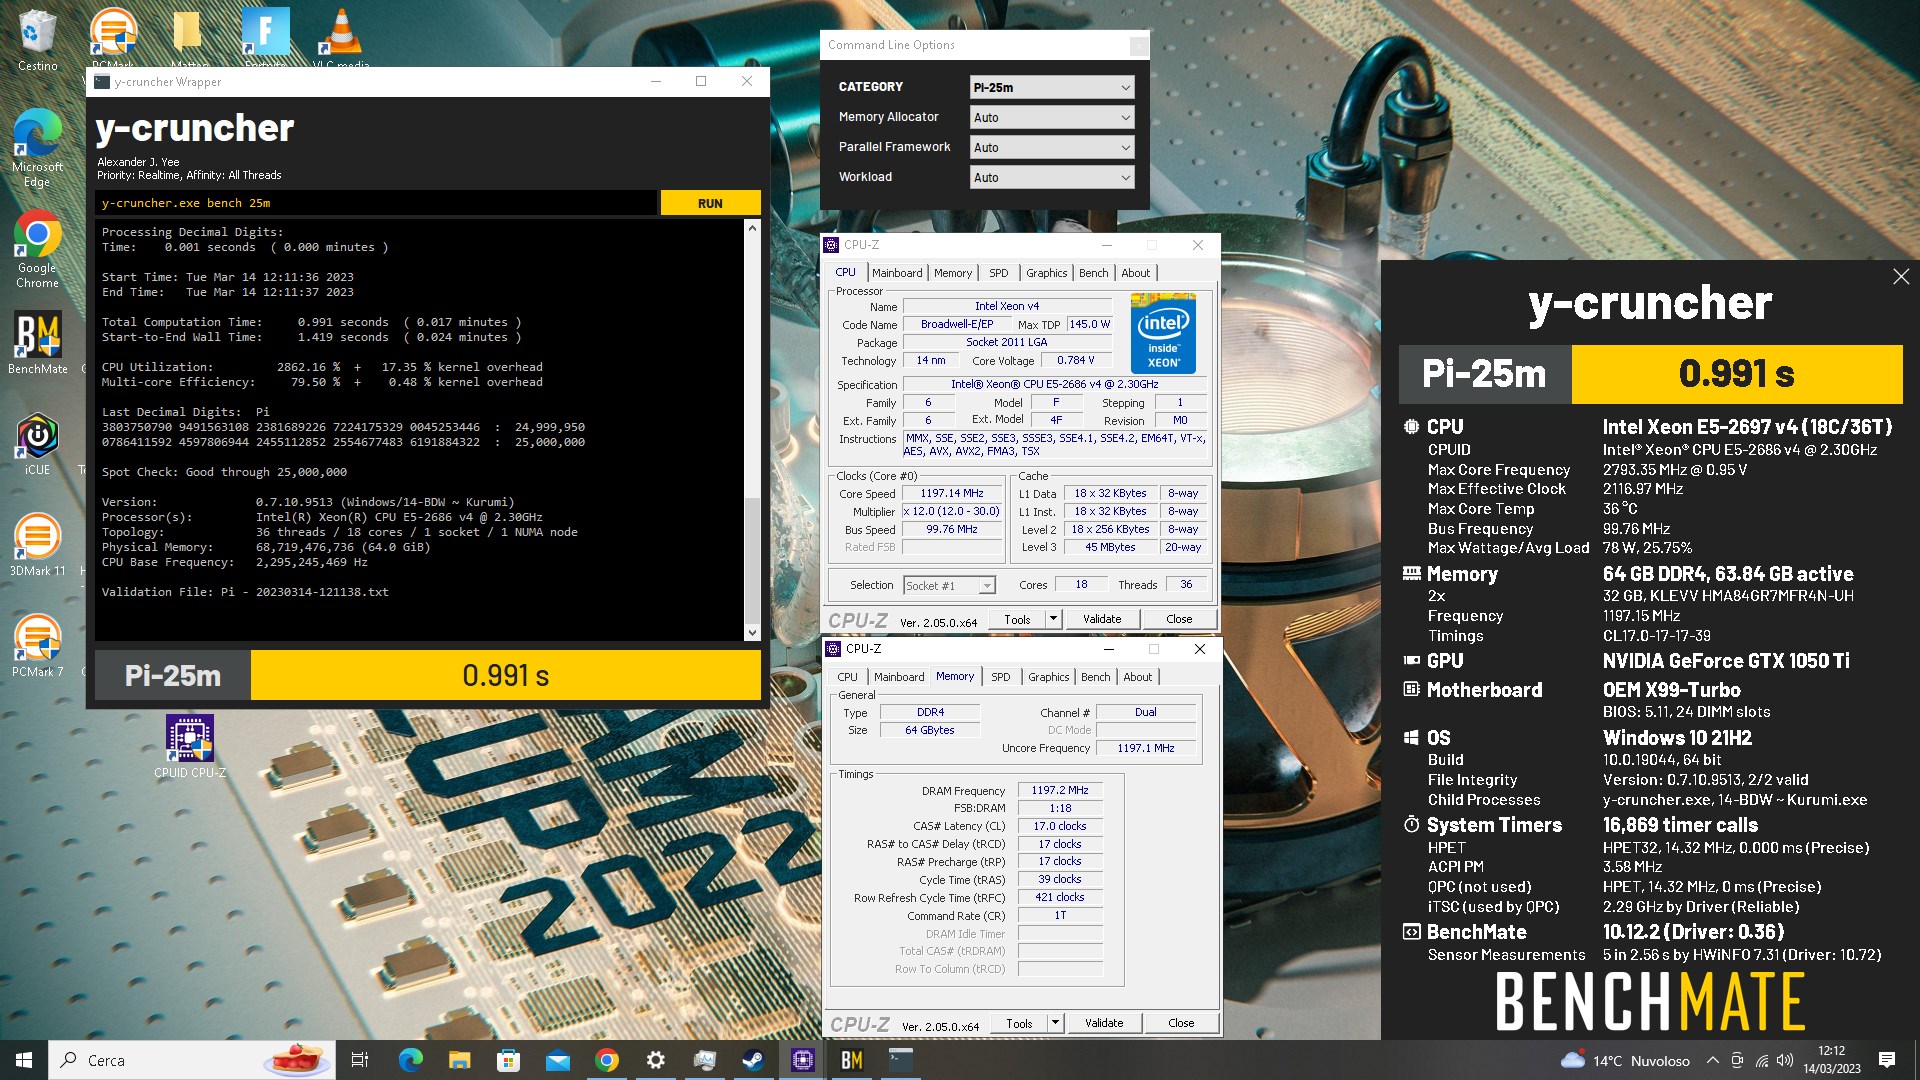Launch CPUID CPU-Z desktop shortcut
This screenshot has width=1920, height=1080.
tap(190, 746)
